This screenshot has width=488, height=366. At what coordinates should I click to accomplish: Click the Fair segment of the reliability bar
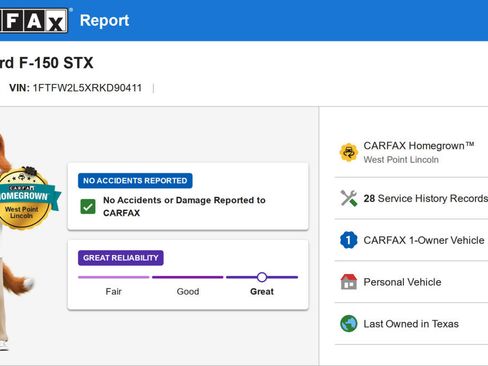114,277
